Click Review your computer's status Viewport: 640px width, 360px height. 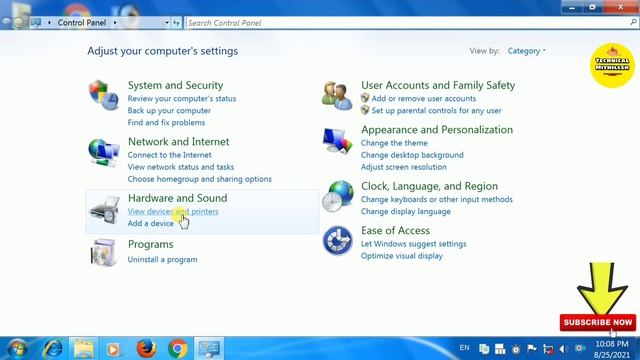click(x=182, y=98)
